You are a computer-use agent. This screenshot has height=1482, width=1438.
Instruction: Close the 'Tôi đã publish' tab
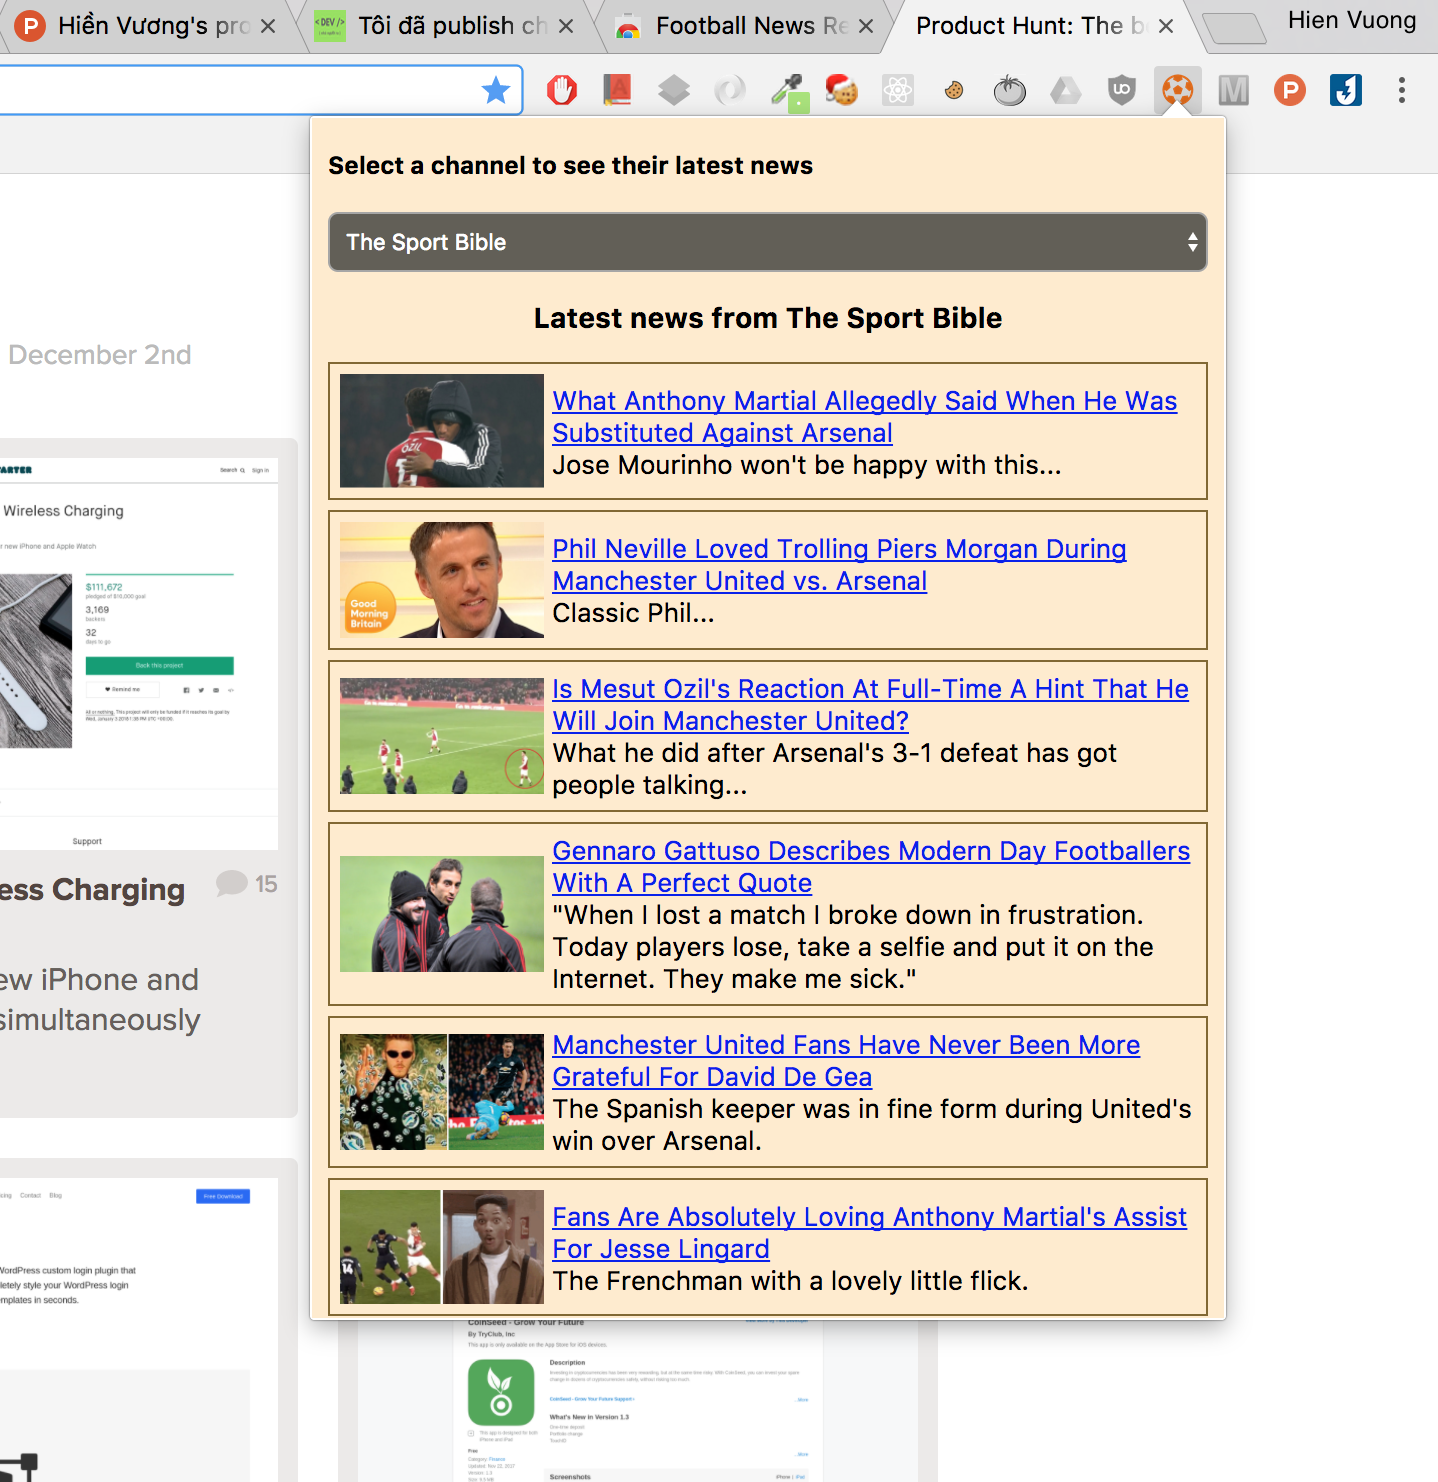coord(566,26)
